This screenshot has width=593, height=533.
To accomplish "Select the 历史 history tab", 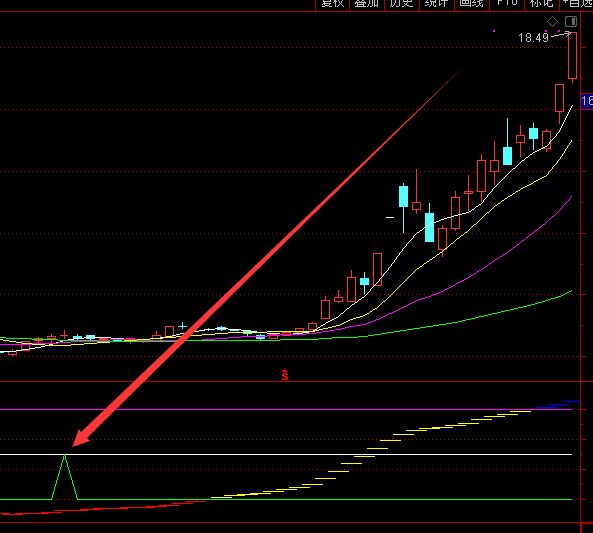I will click(401, 4).
